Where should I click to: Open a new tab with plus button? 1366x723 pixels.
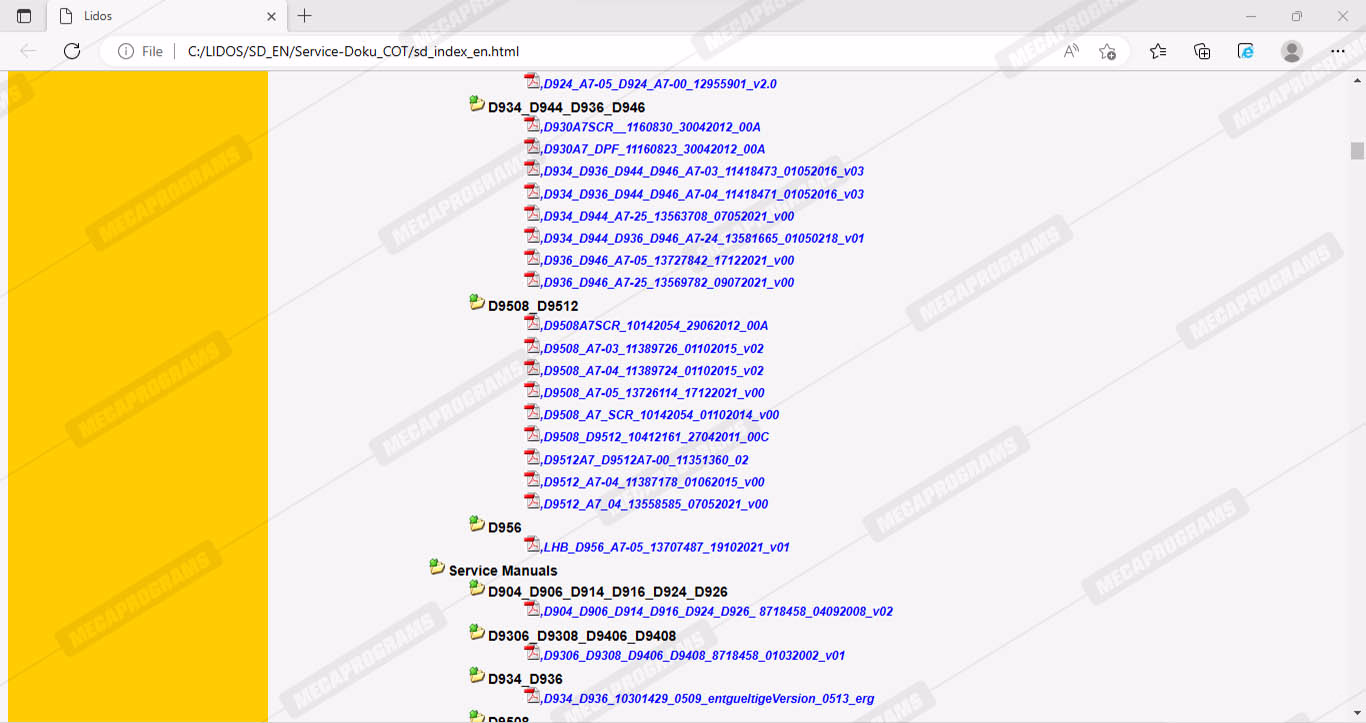(x=305, y=16)
